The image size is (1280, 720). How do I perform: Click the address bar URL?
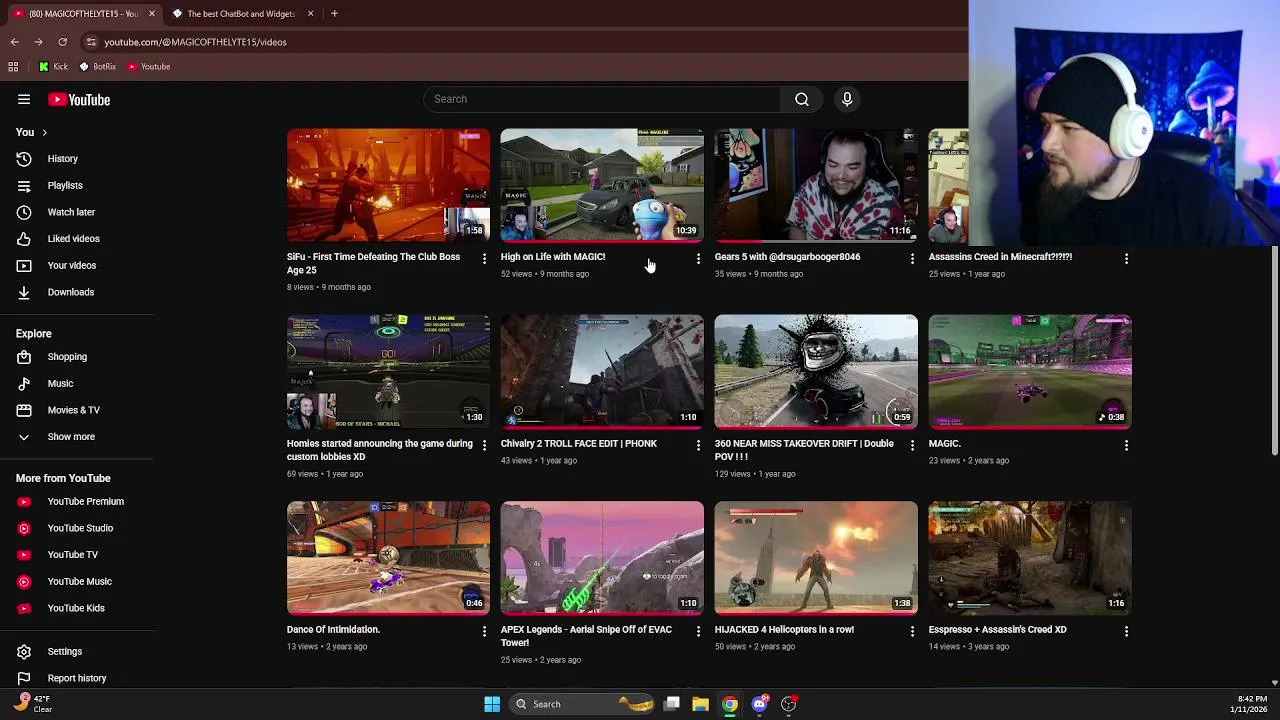click(195, 42)
